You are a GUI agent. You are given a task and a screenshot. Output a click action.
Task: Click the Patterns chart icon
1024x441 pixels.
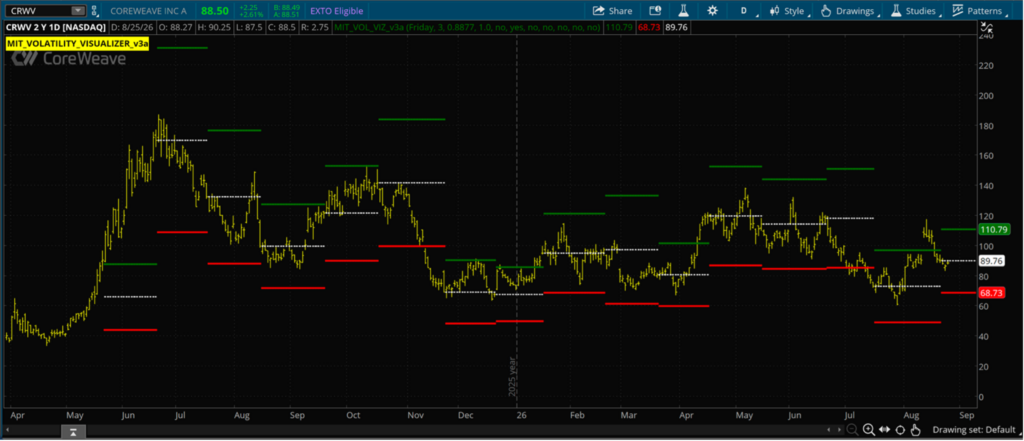pyautogui.click(x=958, y=10)
